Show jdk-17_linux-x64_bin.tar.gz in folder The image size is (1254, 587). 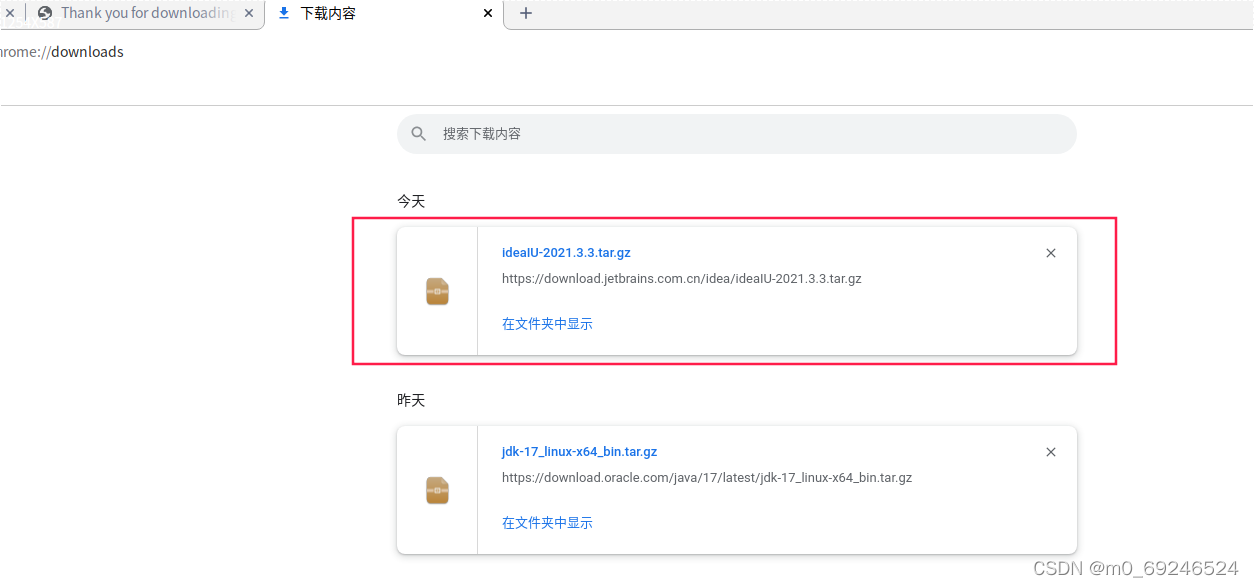coord(547,523)
